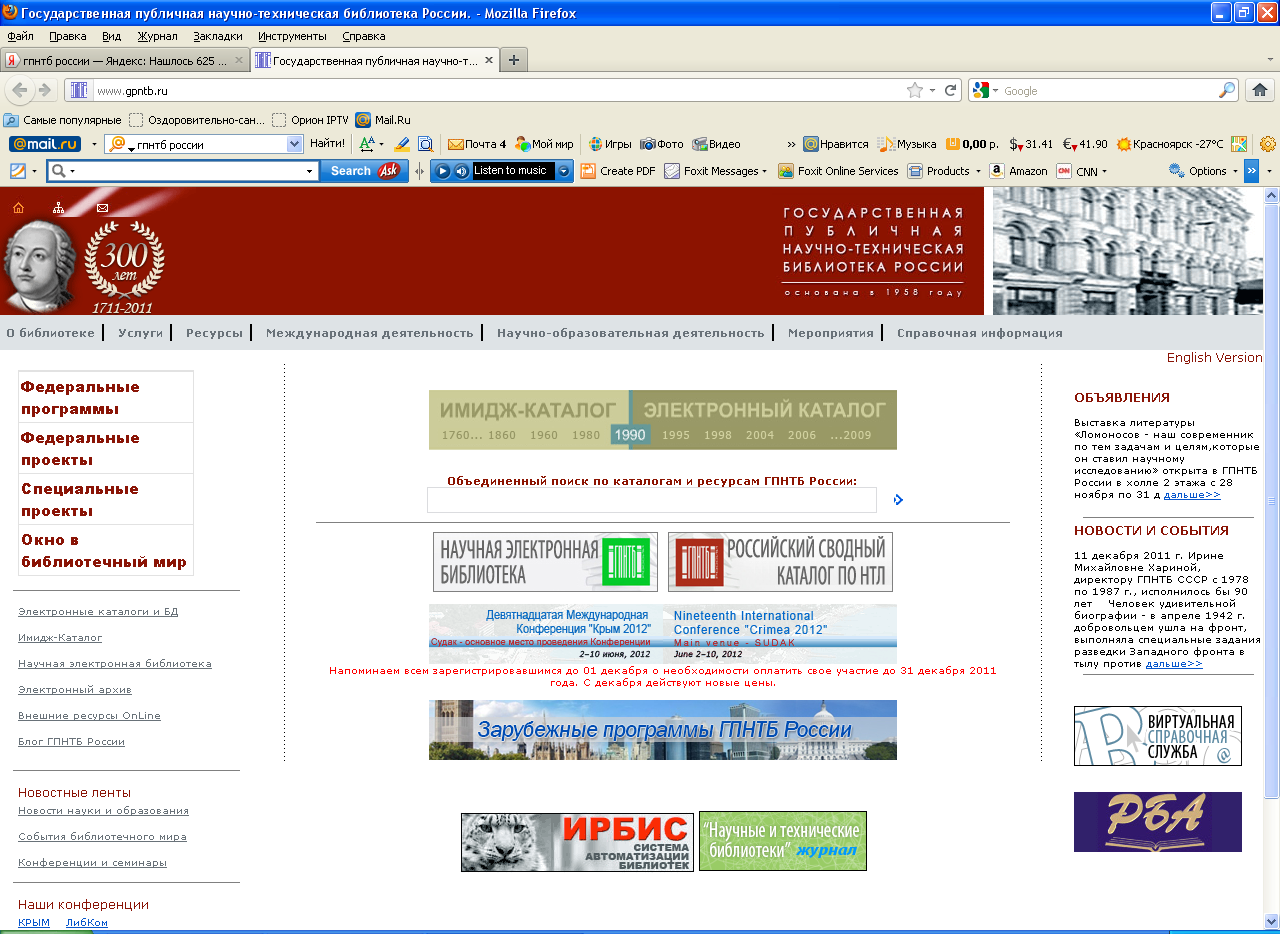Open Почта 4 mail icon

[477, 144]
